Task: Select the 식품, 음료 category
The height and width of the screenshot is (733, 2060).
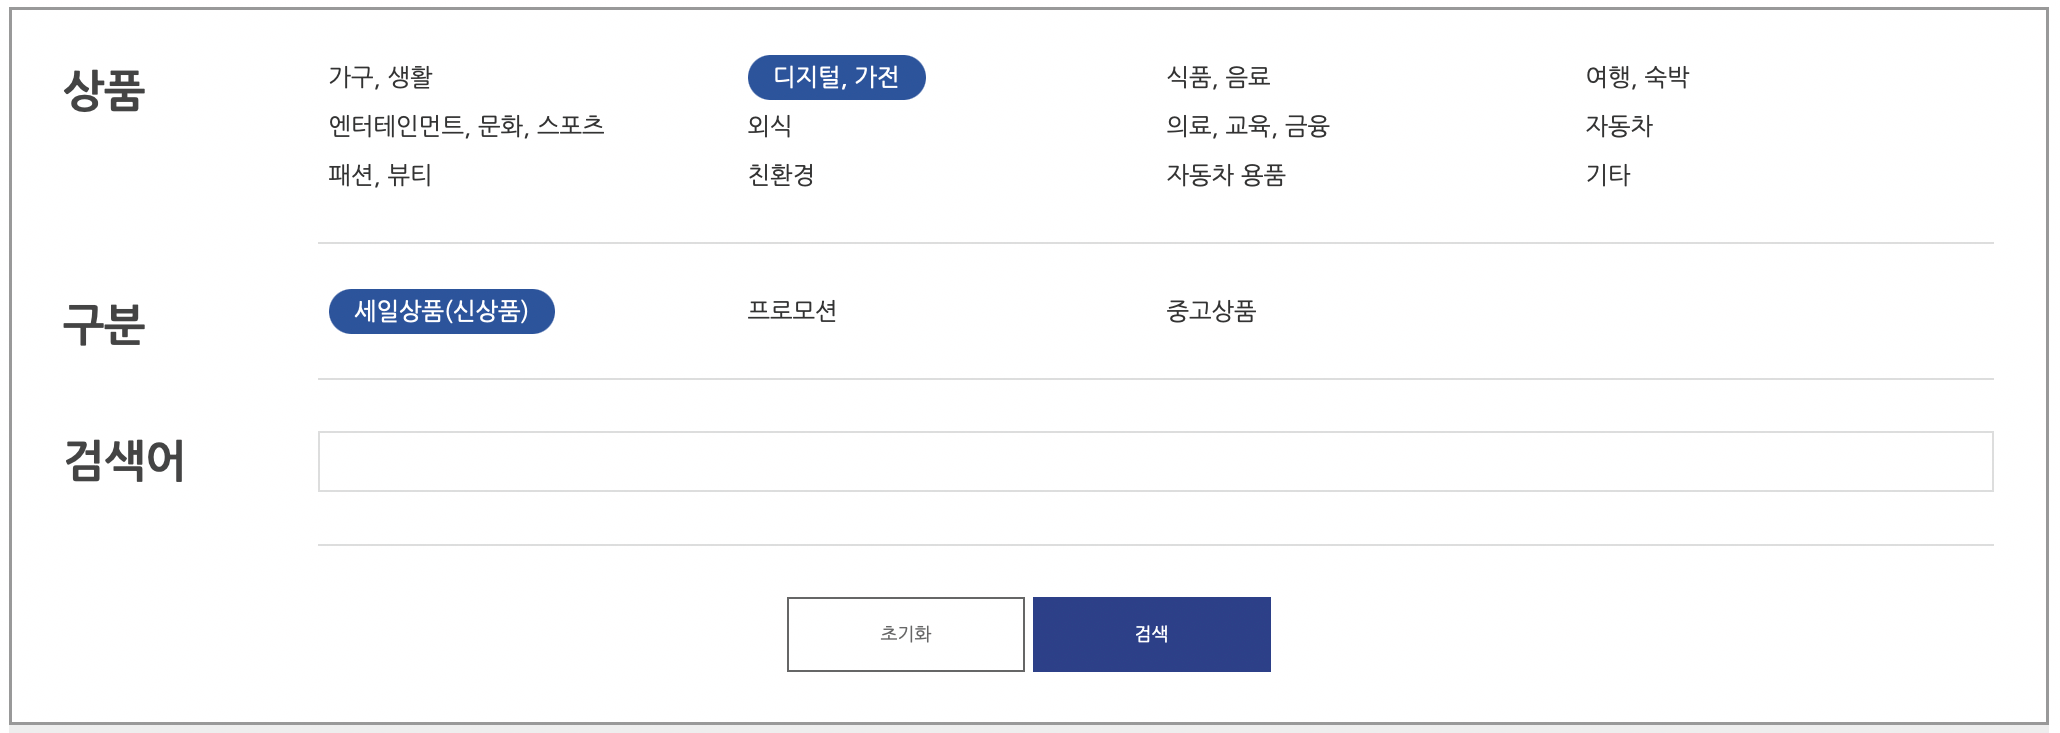Action: pos(1218,76)
